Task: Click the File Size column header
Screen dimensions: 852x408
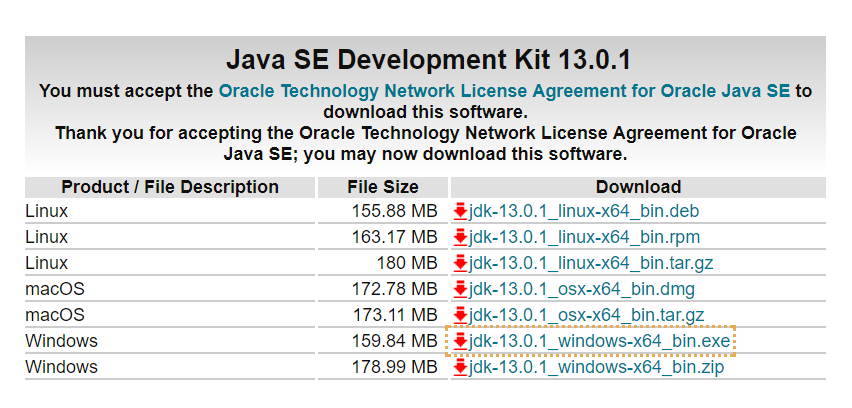Action: (383, 187)
